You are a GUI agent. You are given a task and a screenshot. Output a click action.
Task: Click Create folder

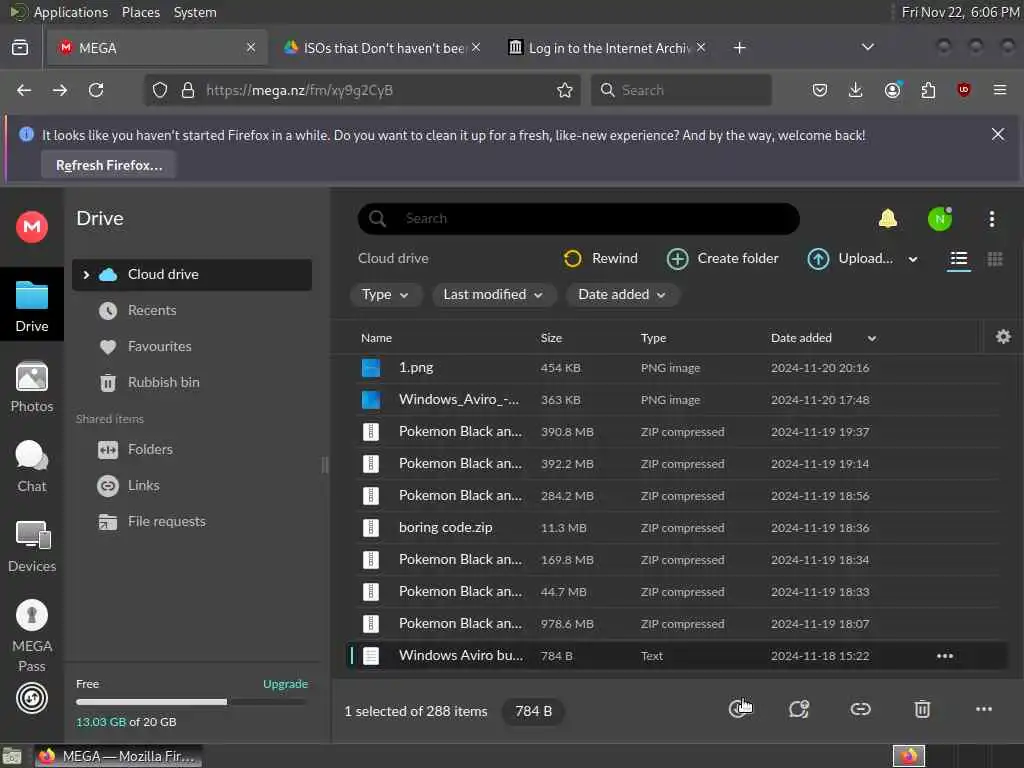(722, 259)
